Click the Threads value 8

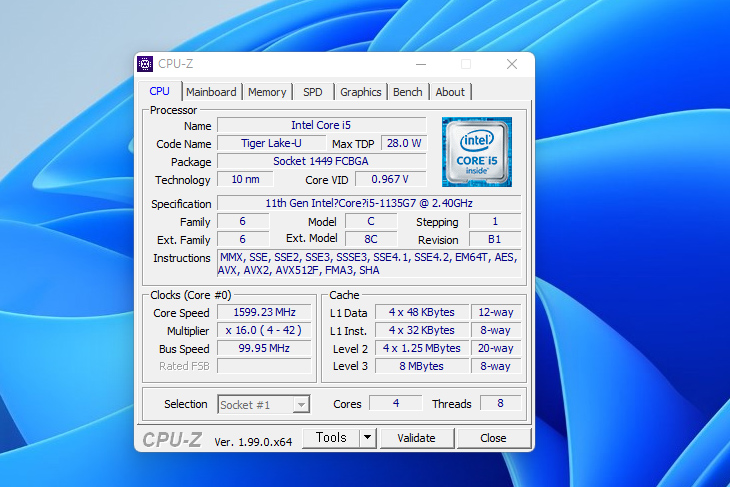(500, 403)
